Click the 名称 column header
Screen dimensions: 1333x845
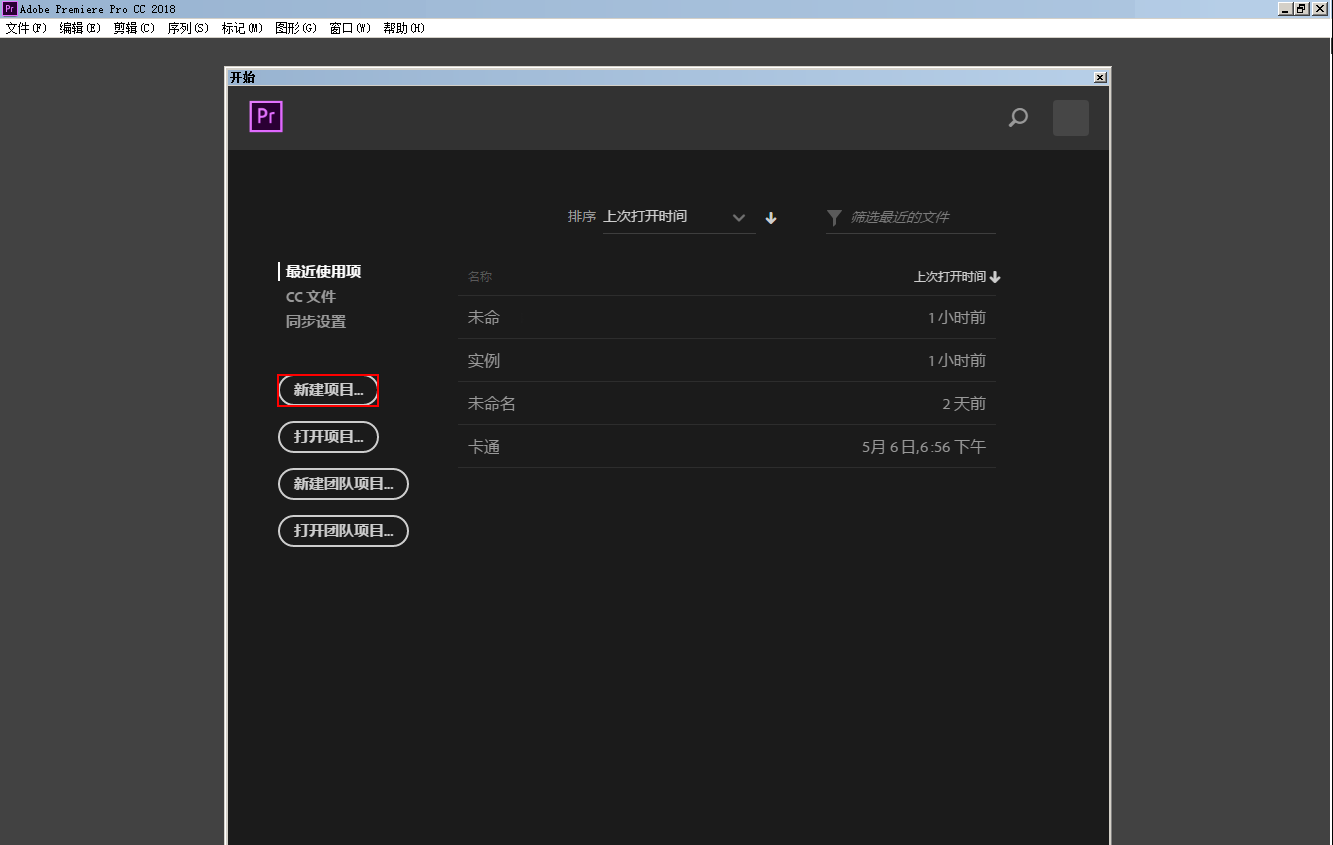[x=480, y=277]
